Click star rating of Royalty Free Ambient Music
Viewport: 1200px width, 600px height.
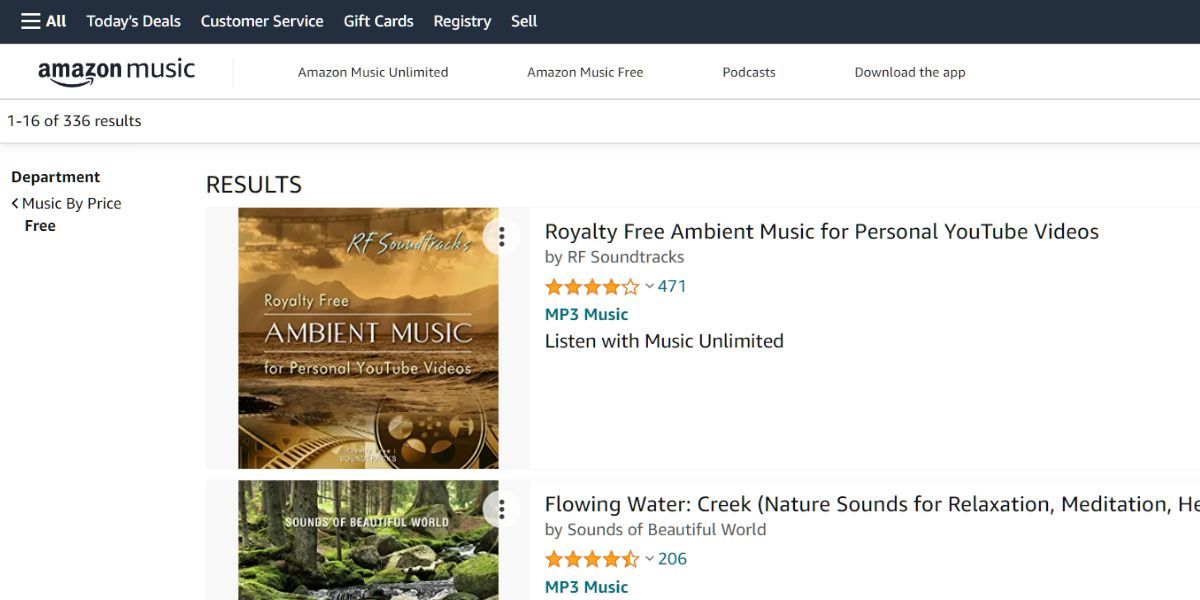click(x=591, y=287)
